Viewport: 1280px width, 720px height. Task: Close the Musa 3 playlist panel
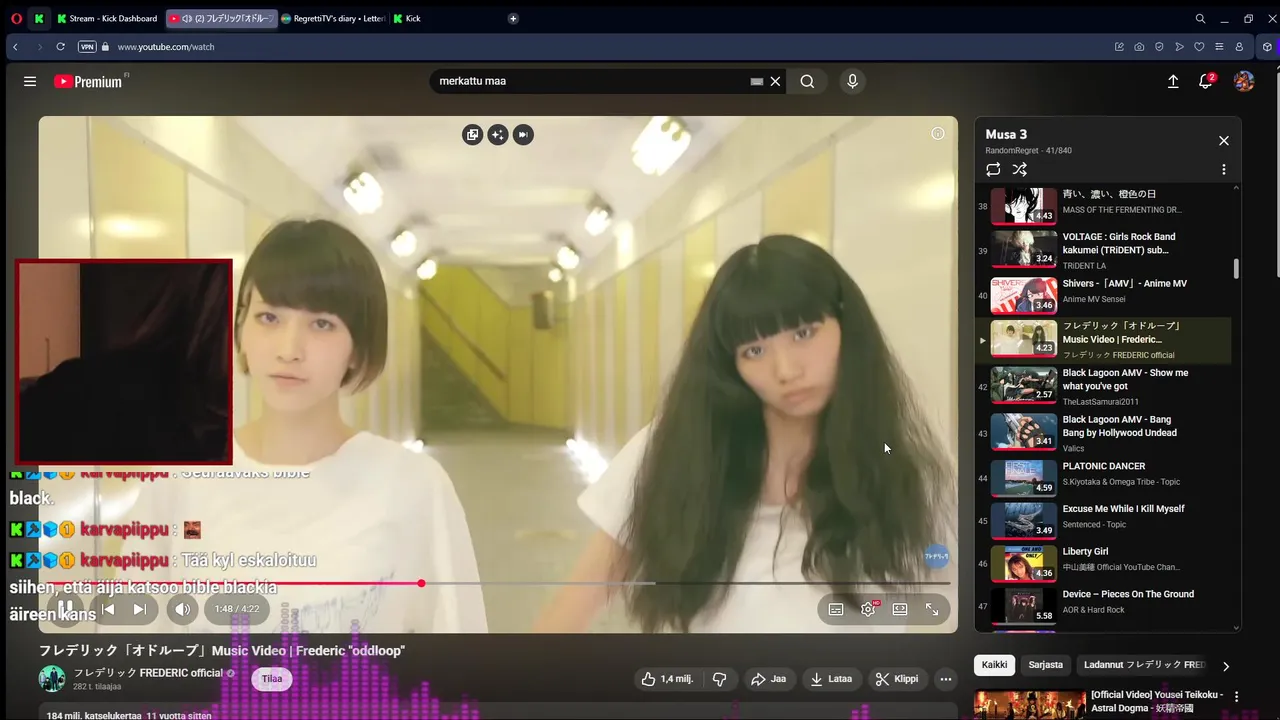click(x=1223, y=141)
